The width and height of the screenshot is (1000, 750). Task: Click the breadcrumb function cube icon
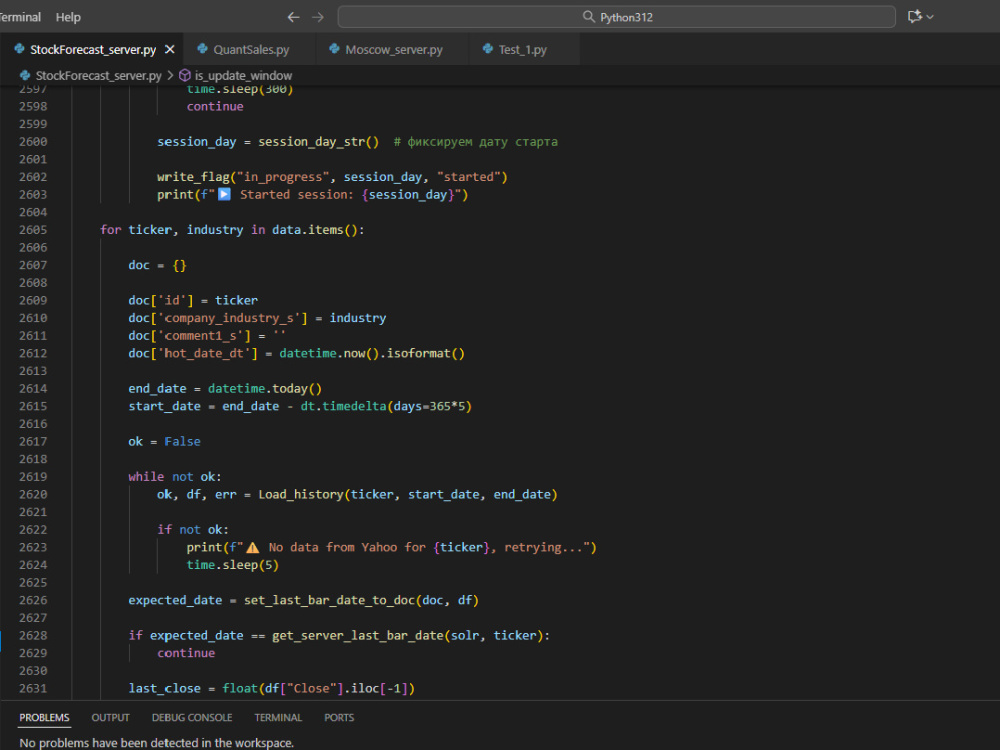[185, 75]
